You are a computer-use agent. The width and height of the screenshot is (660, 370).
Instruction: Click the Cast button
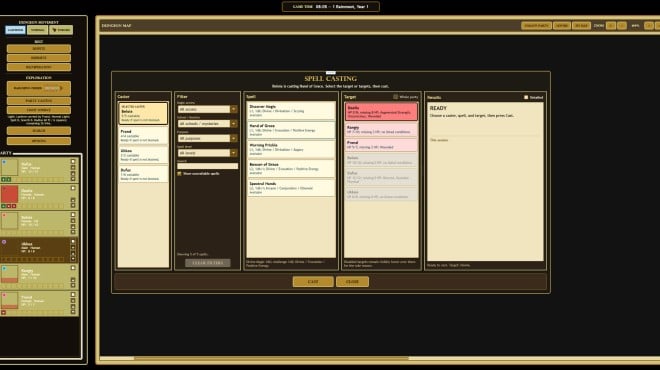pyautogui.click(x=313, y=282)
